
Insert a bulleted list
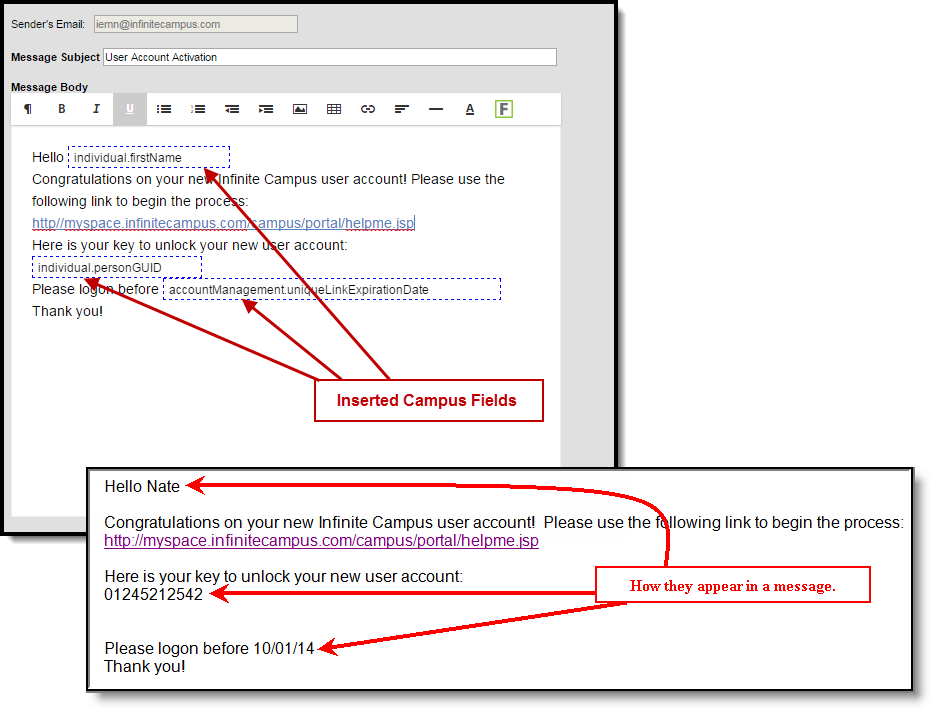coord(164,109)
